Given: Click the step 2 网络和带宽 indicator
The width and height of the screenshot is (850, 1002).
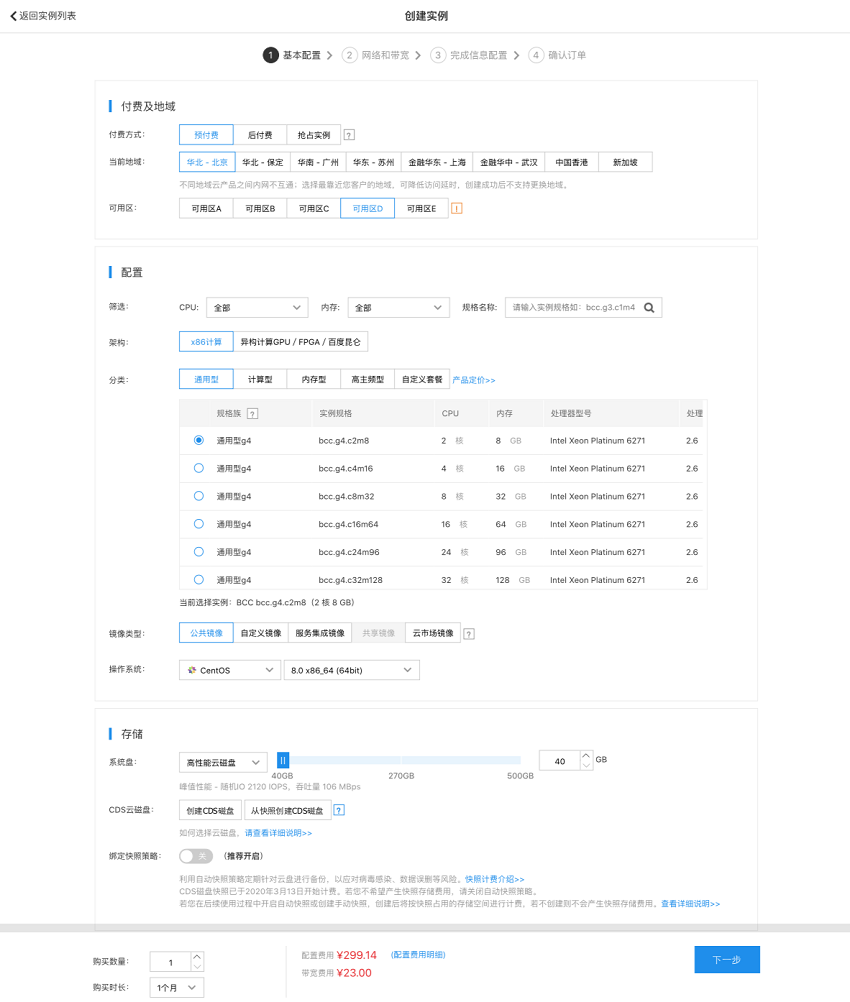Looking at the screenshot, I should 376,55.
